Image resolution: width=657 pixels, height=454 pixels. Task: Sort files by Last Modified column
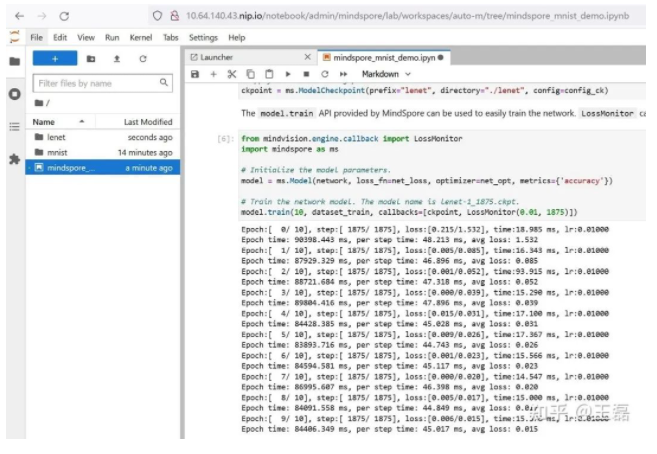(147, 122)
